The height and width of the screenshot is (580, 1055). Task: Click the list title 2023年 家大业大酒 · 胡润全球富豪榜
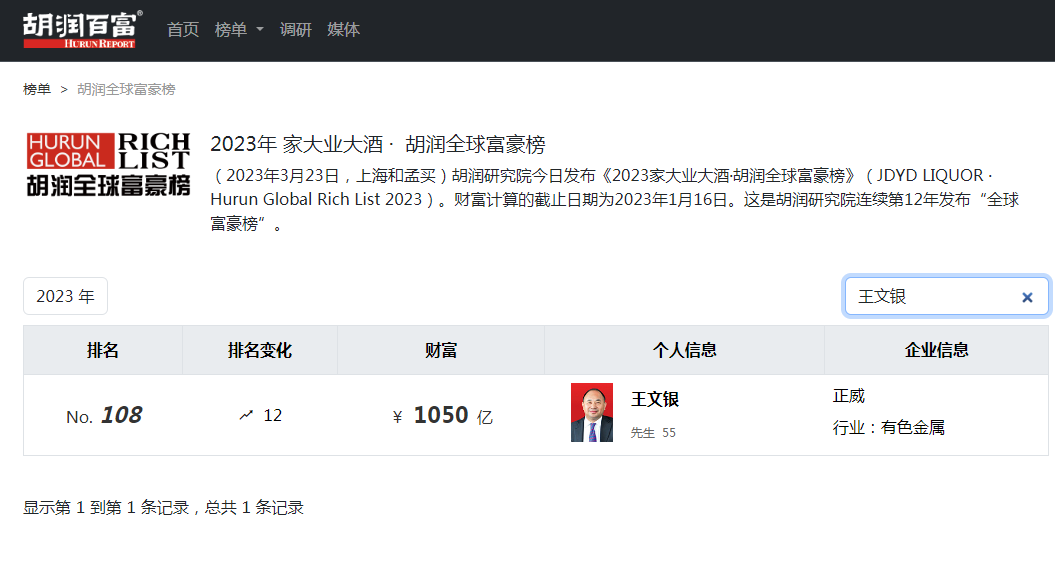tap(377, 144)
